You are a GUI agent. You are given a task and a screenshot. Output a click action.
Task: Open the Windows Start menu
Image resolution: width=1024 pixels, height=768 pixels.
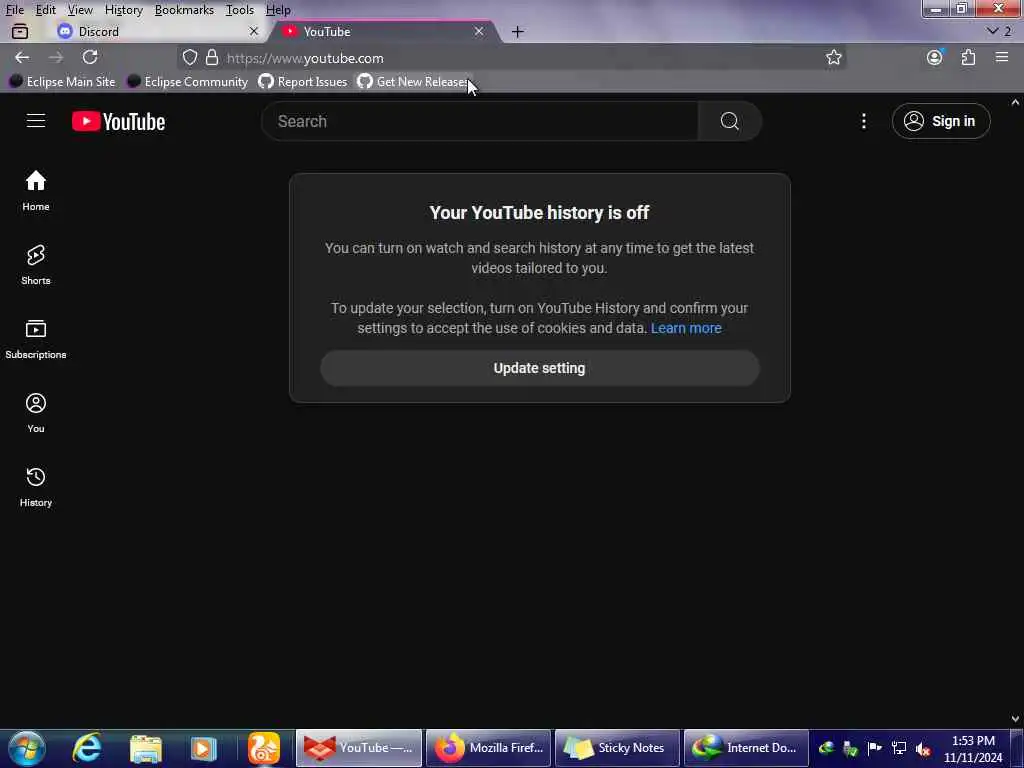click(27, 748)
